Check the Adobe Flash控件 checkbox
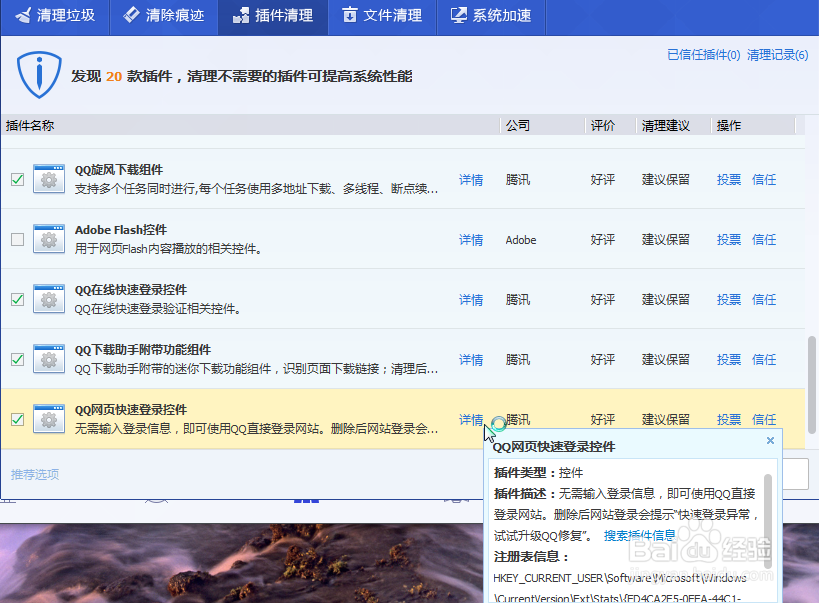 pos(17,239)
